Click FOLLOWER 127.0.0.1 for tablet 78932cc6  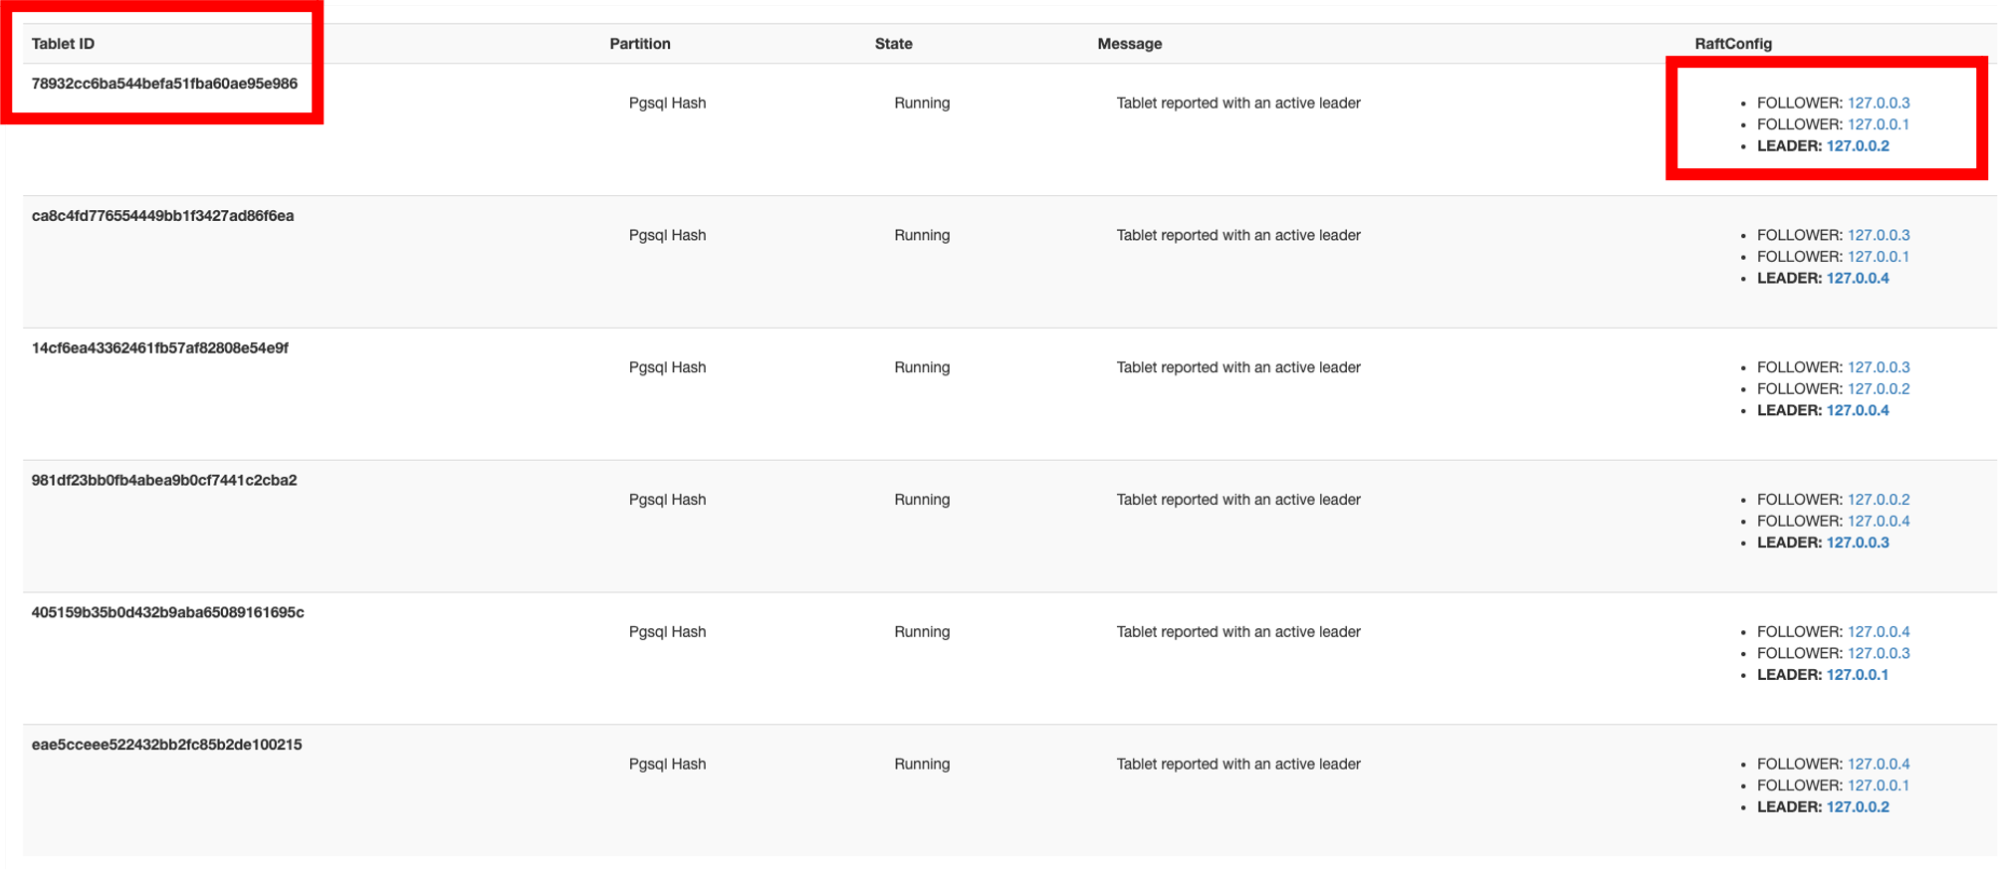(1878, 124)
